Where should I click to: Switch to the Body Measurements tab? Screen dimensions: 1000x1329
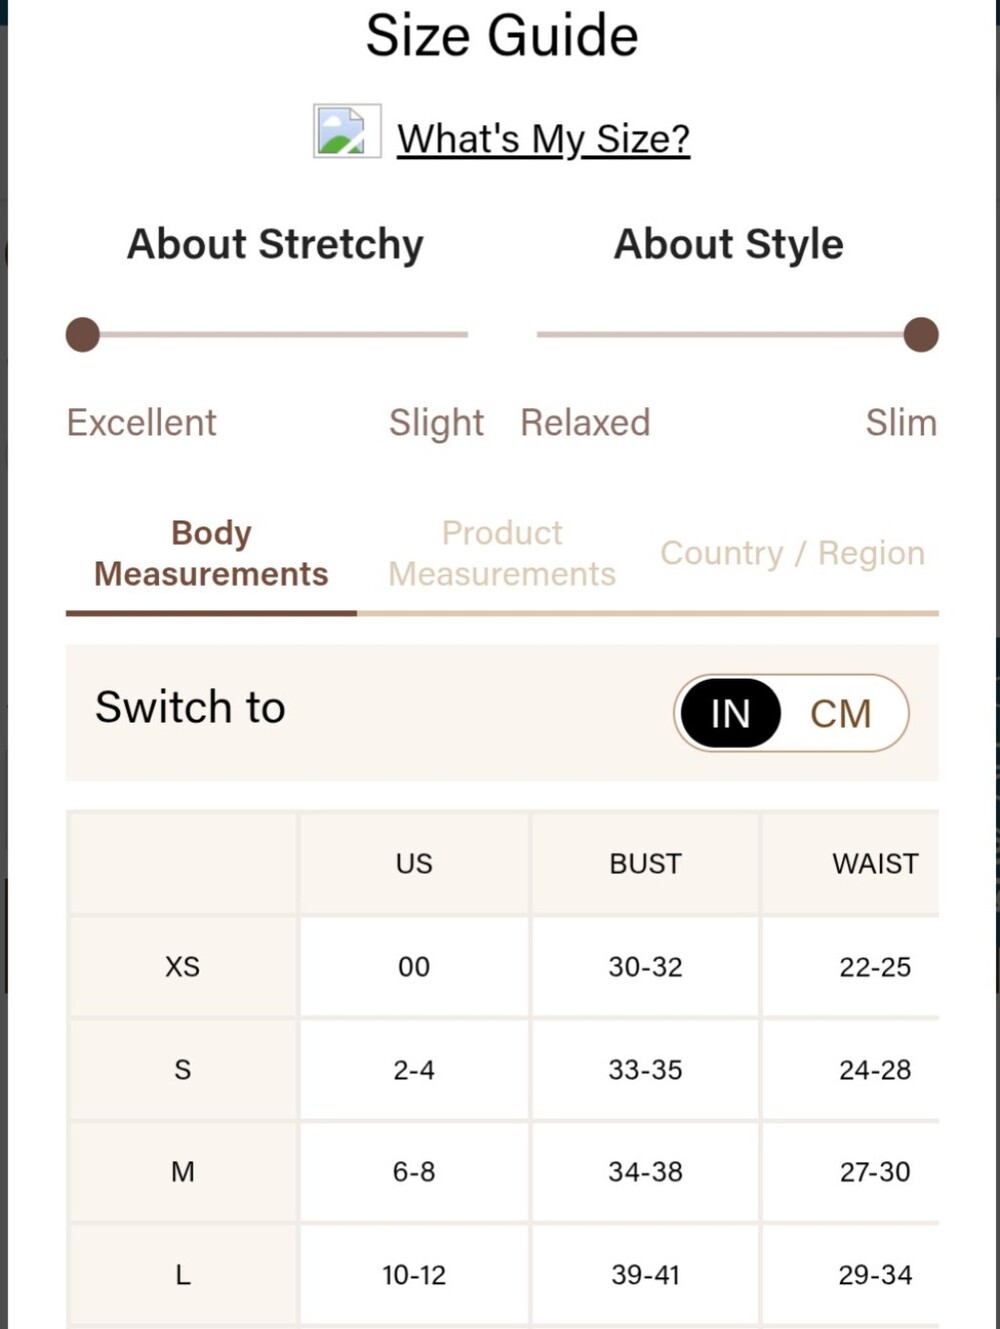click(211, 553)
